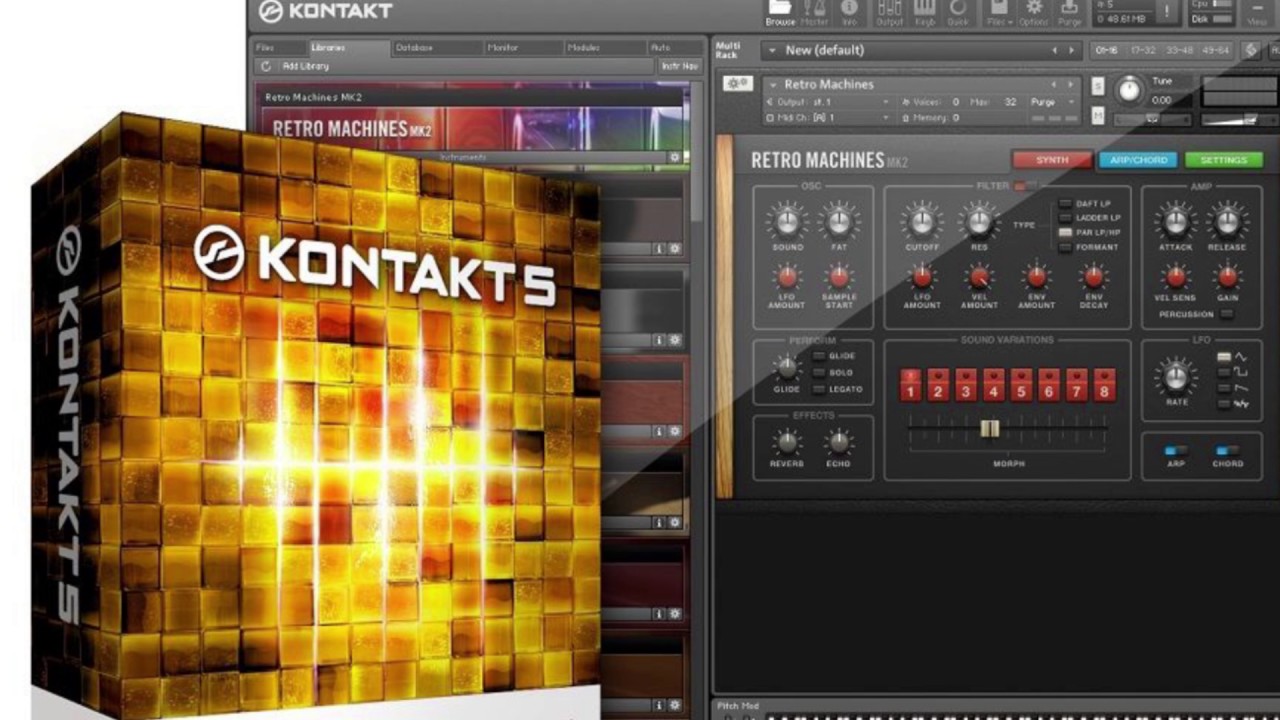Click the amp Attack knob
The image size is (1280, 720).
(x=1175, y=220)
